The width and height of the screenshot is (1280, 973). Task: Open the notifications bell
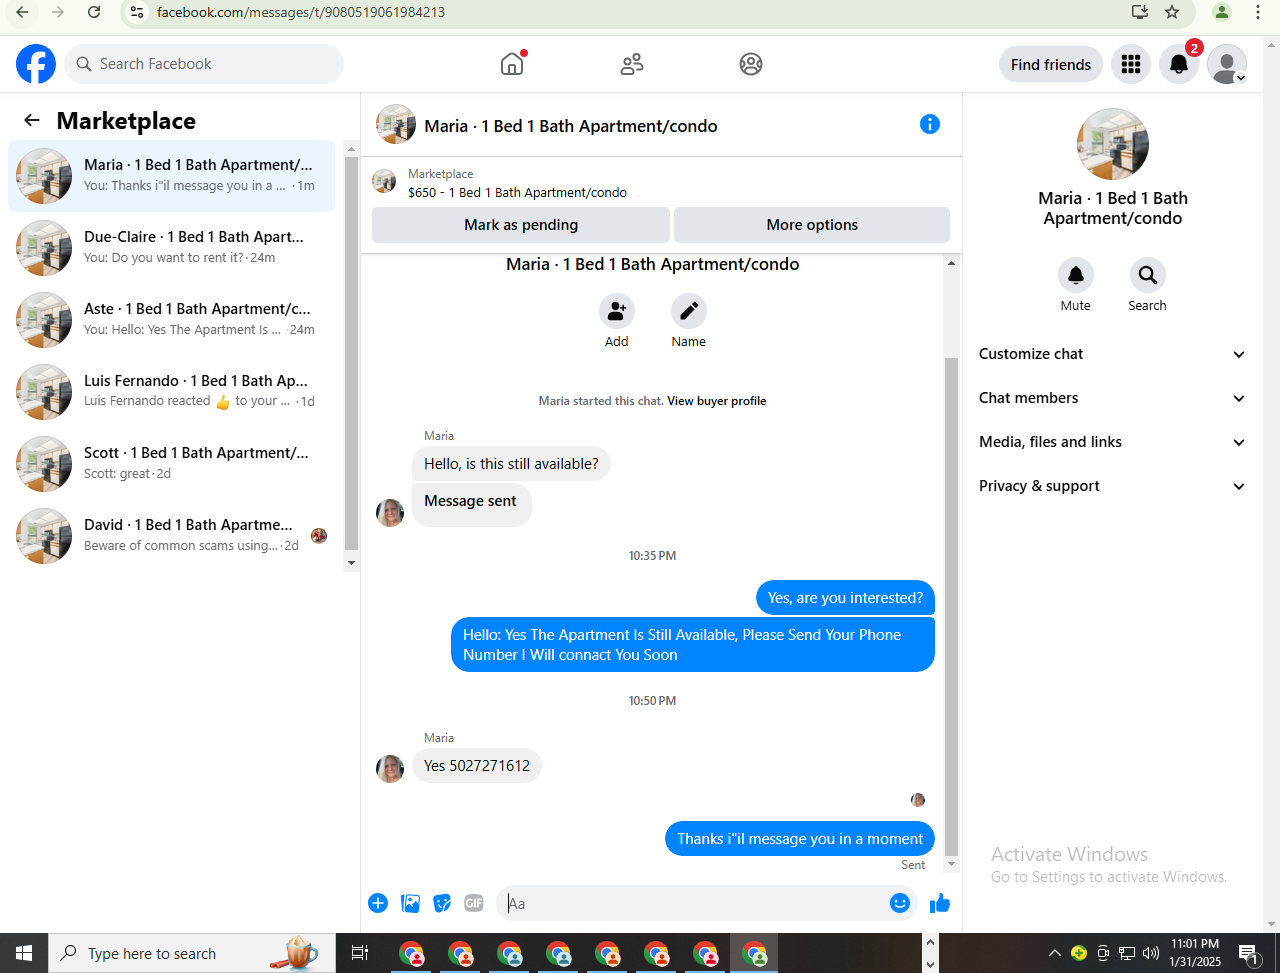coord(1179,64)
